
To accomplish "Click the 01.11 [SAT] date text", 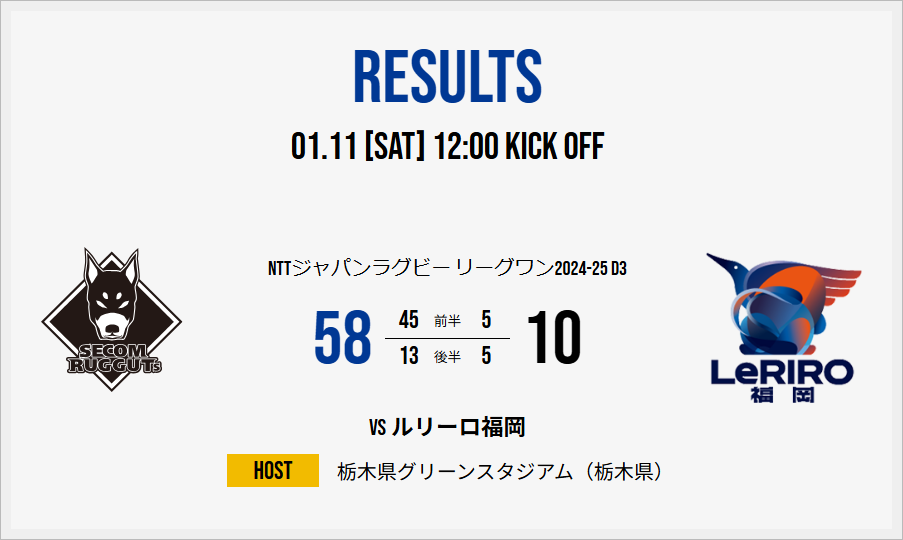I will pos(358,147).
